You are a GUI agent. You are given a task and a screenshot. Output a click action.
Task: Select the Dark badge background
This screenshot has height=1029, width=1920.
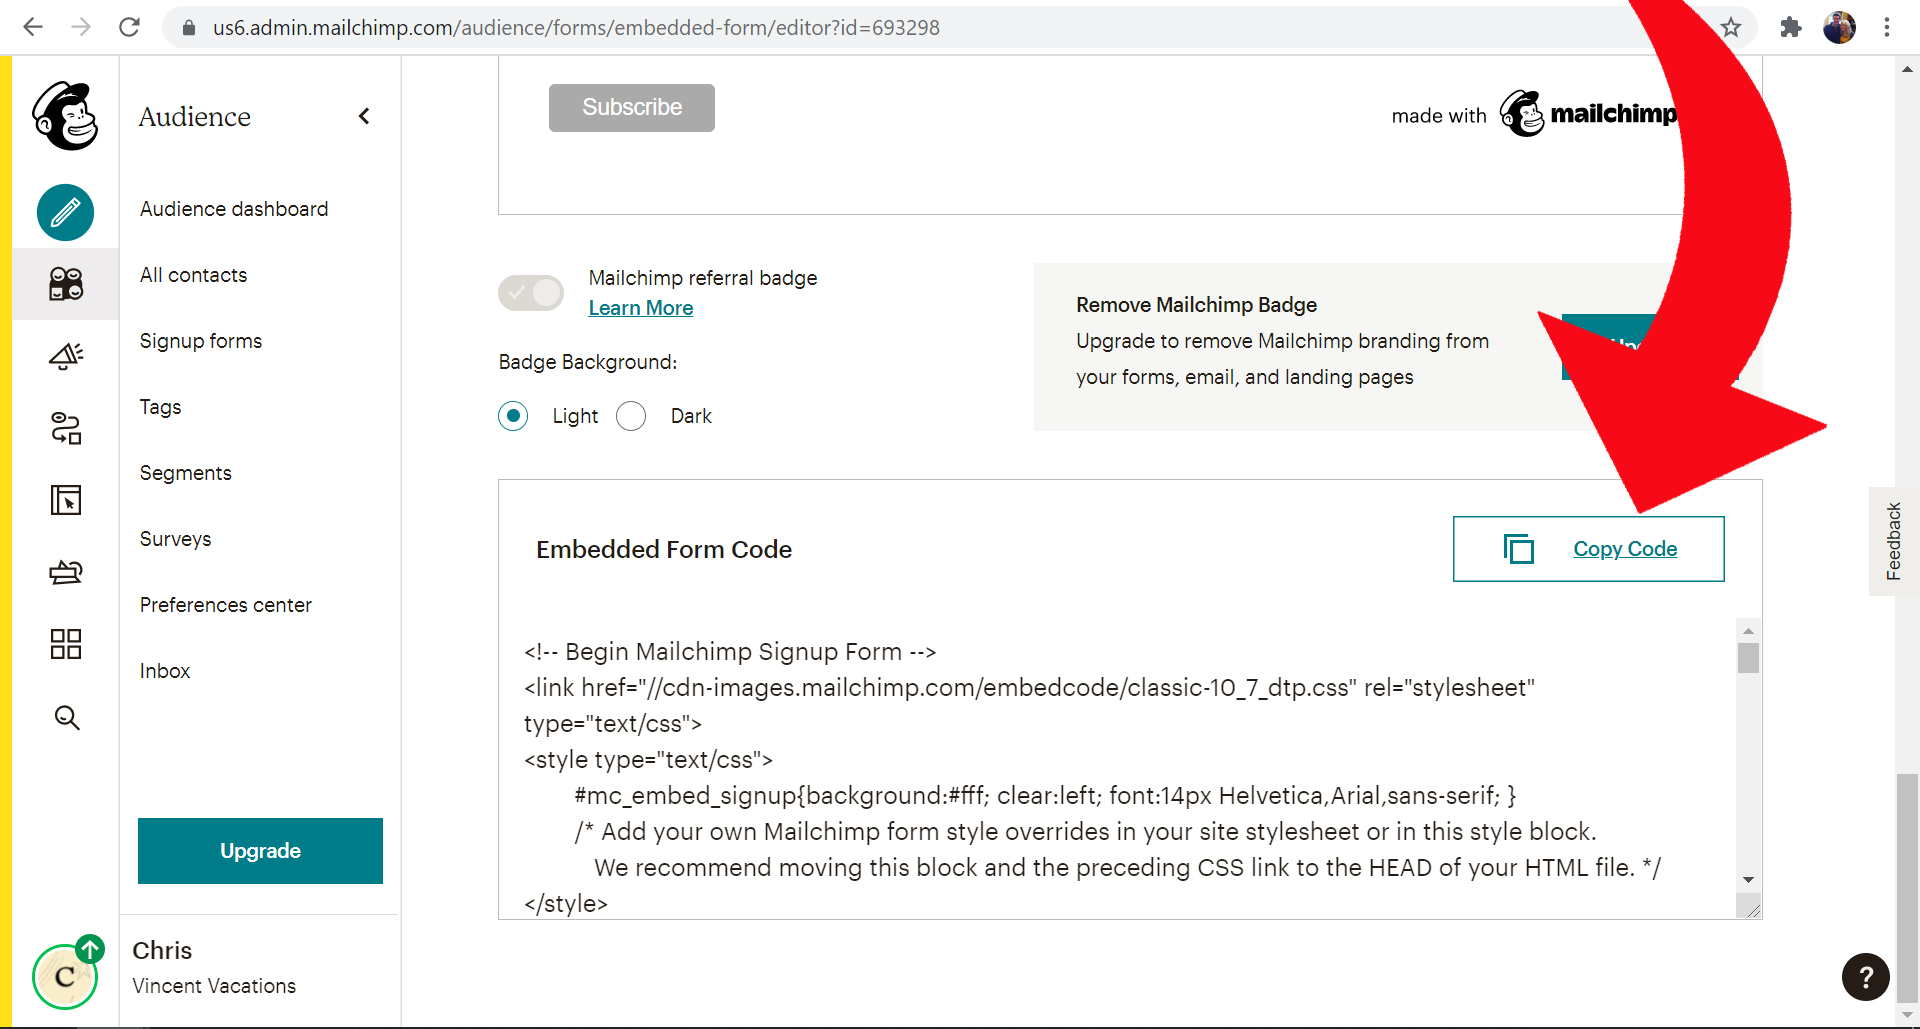coord(631,416)
